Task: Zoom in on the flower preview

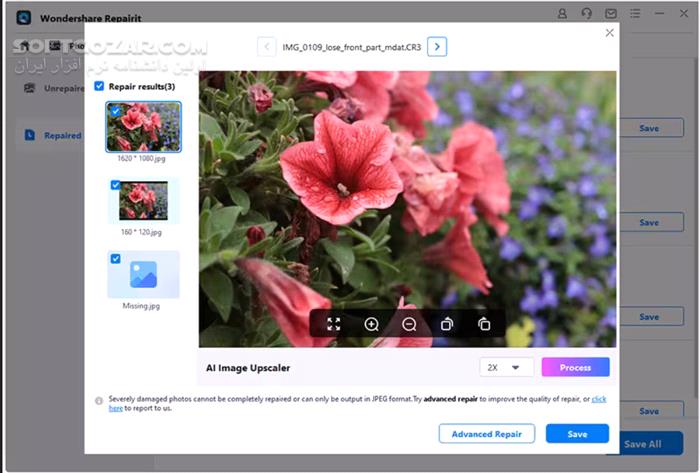Action: [x=371, y=324]
